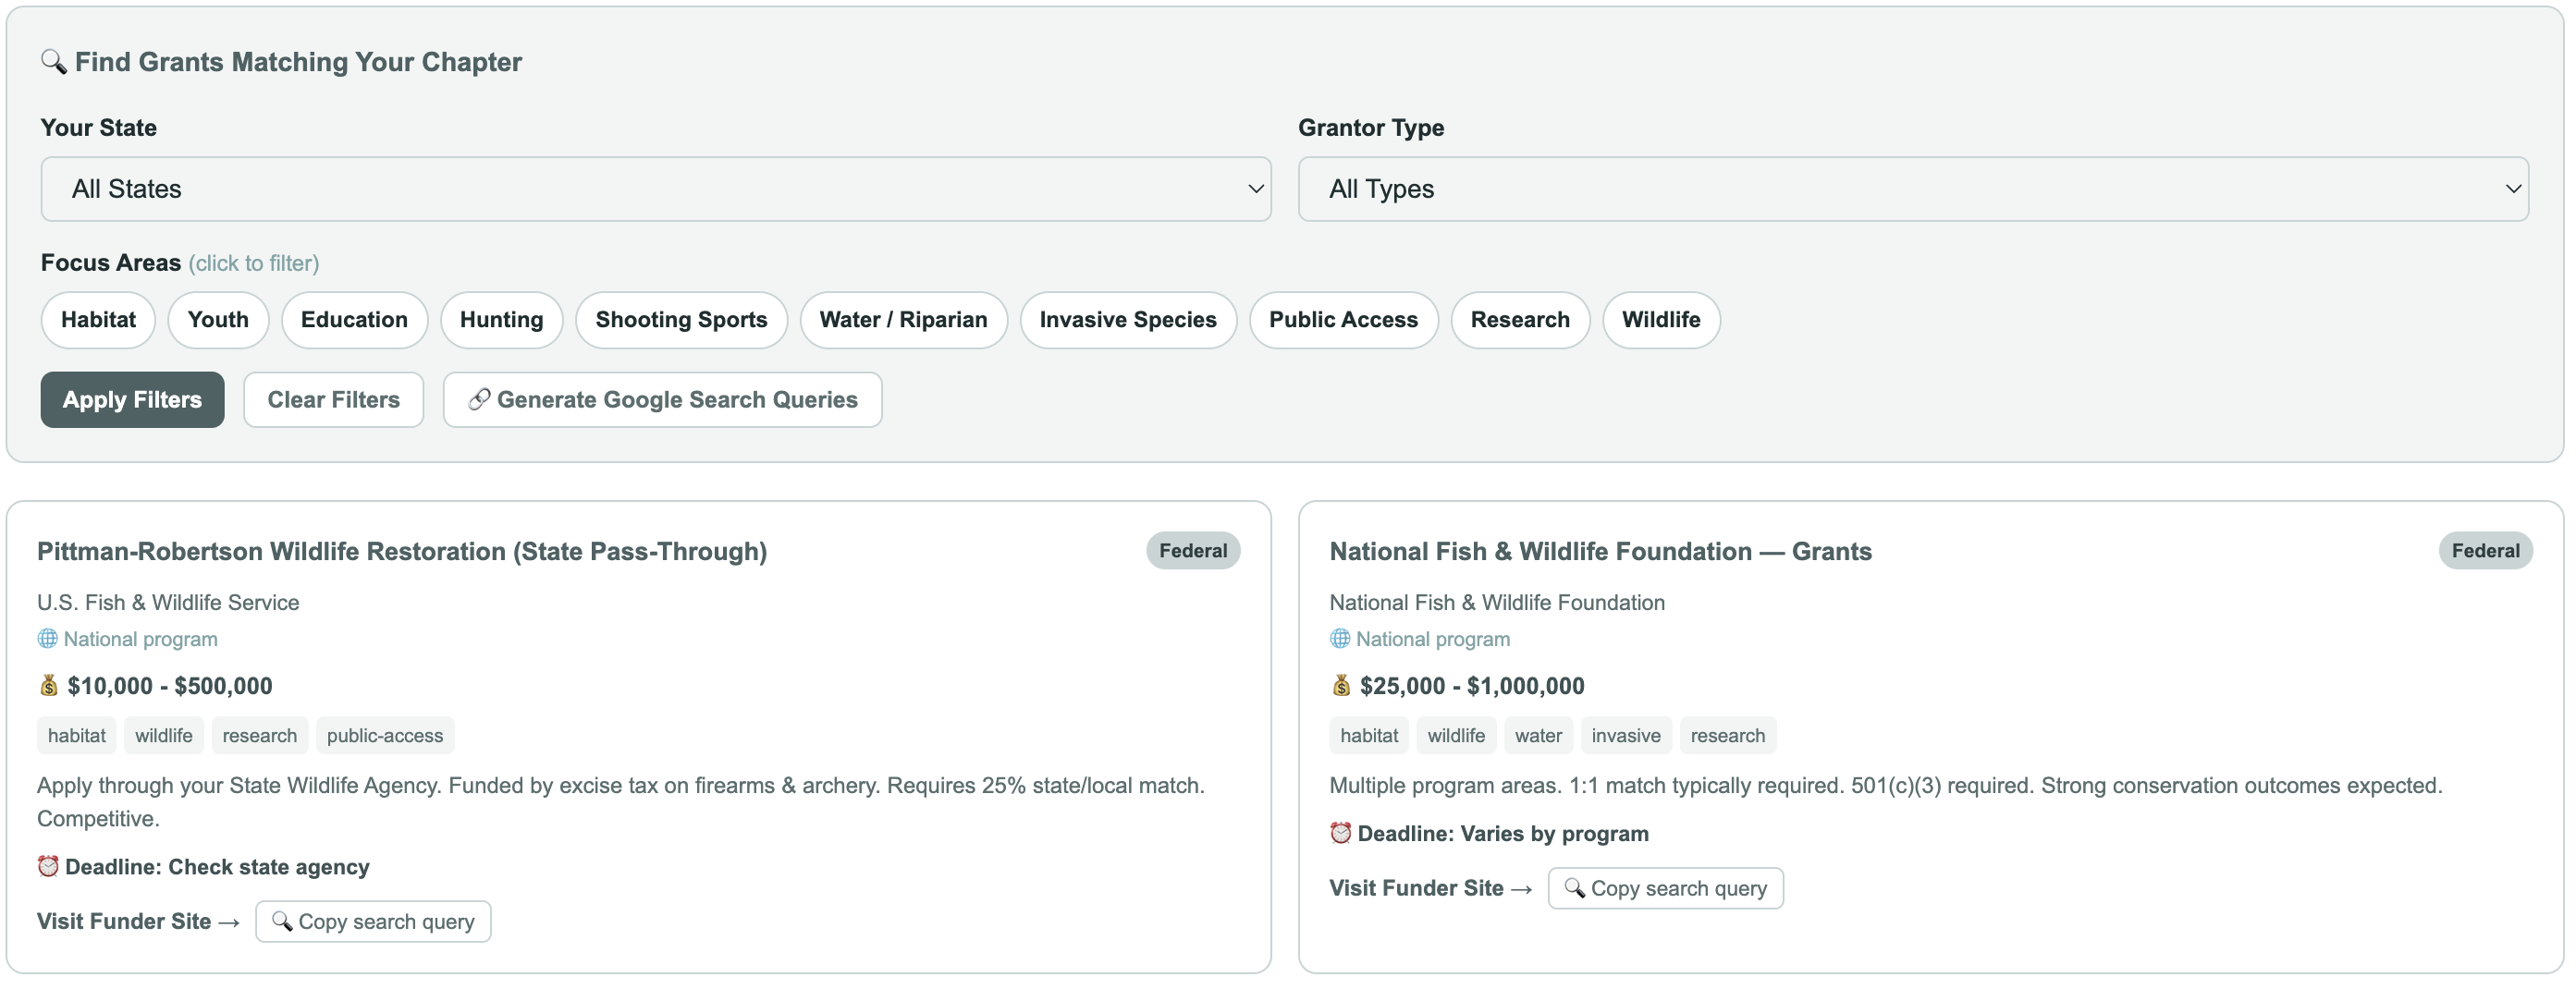Click the globe icon under U.S. Fish & Wildlife Service
The height and width of the screenshot is (989, 2576).
point(47,639)
